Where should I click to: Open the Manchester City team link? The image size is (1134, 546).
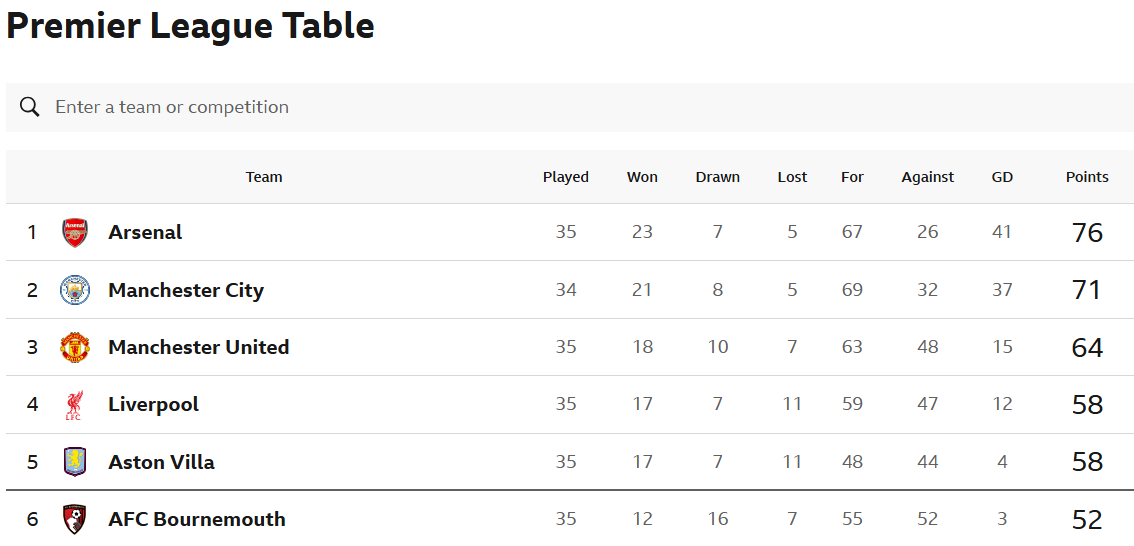(x=186, y=290)
